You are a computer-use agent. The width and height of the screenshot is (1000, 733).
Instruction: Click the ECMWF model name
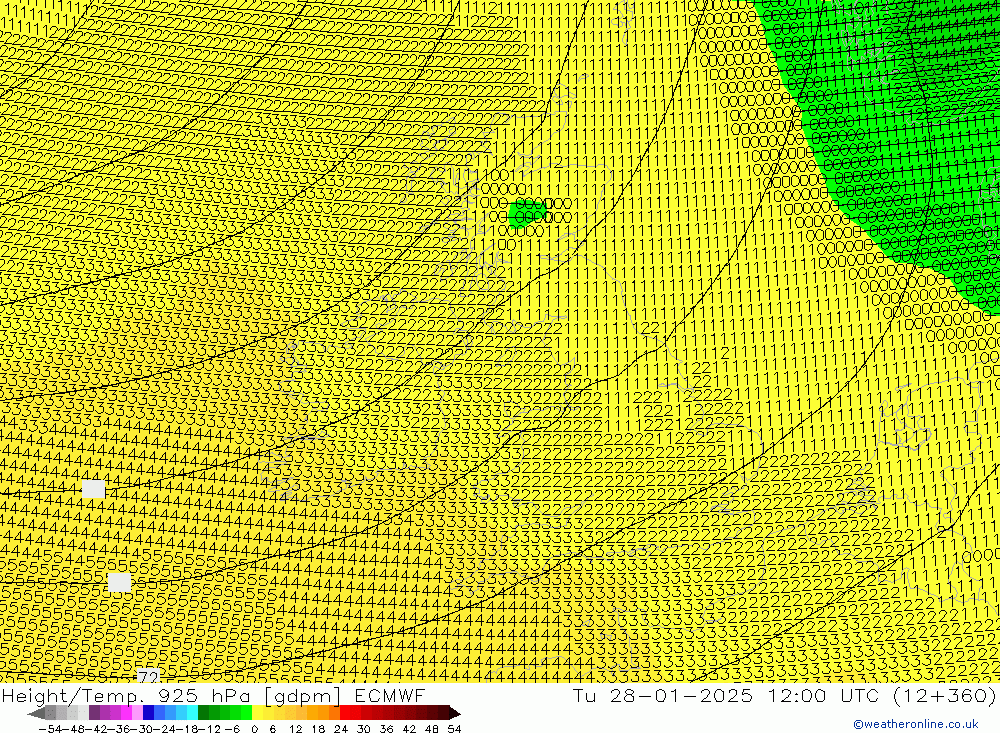[389, 695]
